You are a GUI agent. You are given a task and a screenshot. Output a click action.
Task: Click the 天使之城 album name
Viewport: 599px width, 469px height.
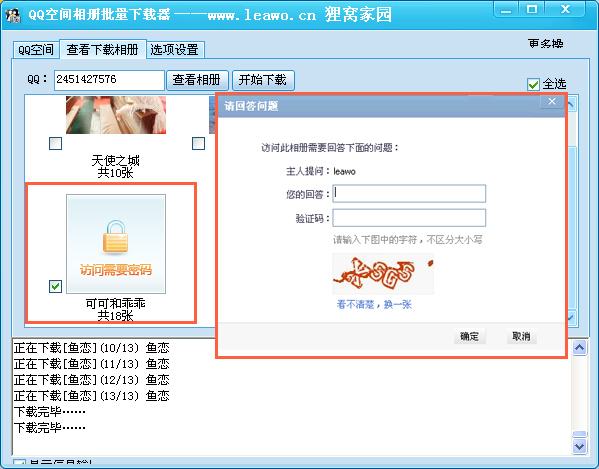115,160
